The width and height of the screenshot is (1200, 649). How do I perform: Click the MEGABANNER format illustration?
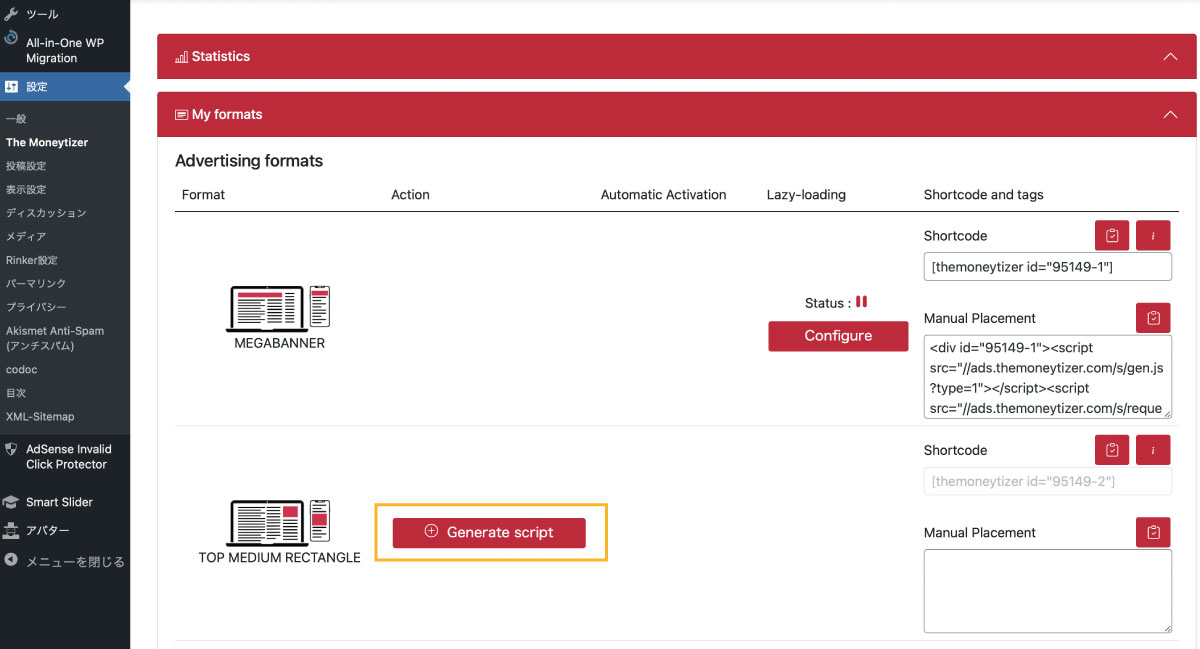pos(279,309)
